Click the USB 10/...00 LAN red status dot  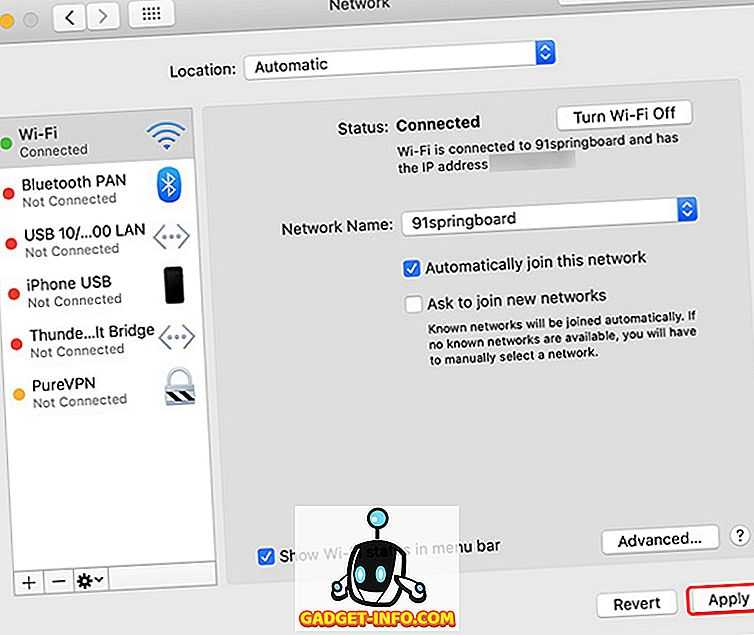(11, 244)
